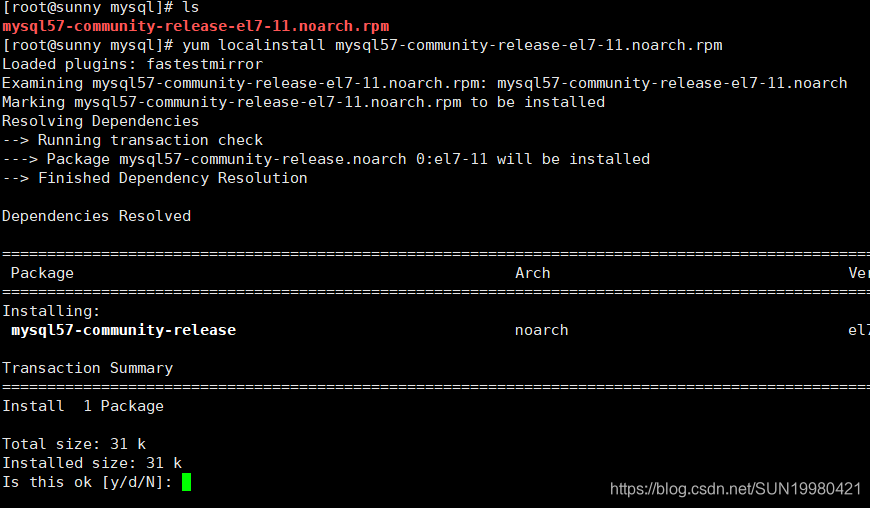Click the 'Total size: 31 k' line
The width and height of the screenshot is (870, 508).
tap(74, 444)
